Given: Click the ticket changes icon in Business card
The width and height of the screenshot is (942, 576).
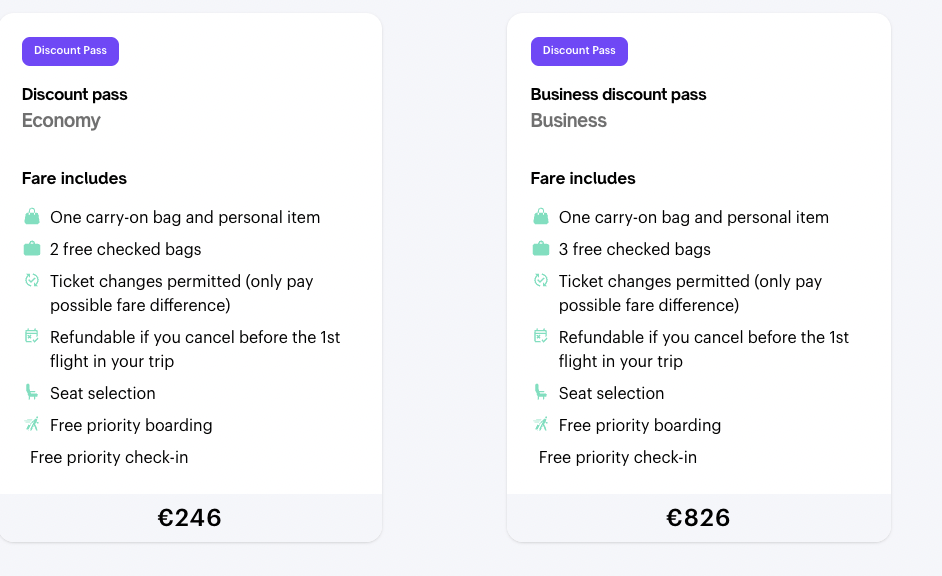Looking at the screenshot, I should tap(541, 281).
